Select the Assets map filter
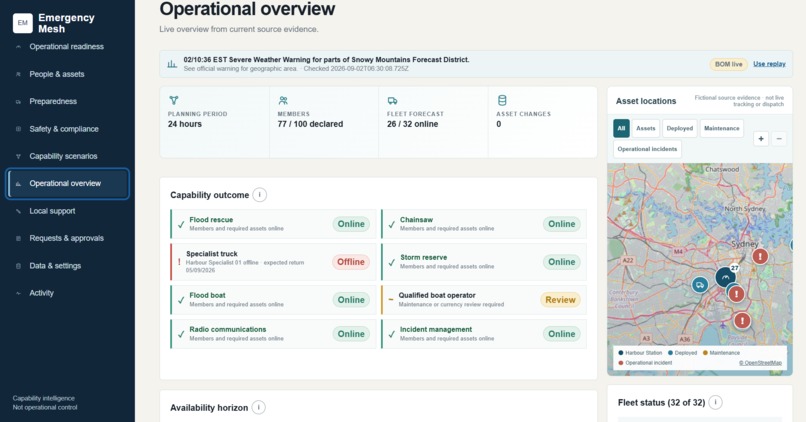 point(646,129)
